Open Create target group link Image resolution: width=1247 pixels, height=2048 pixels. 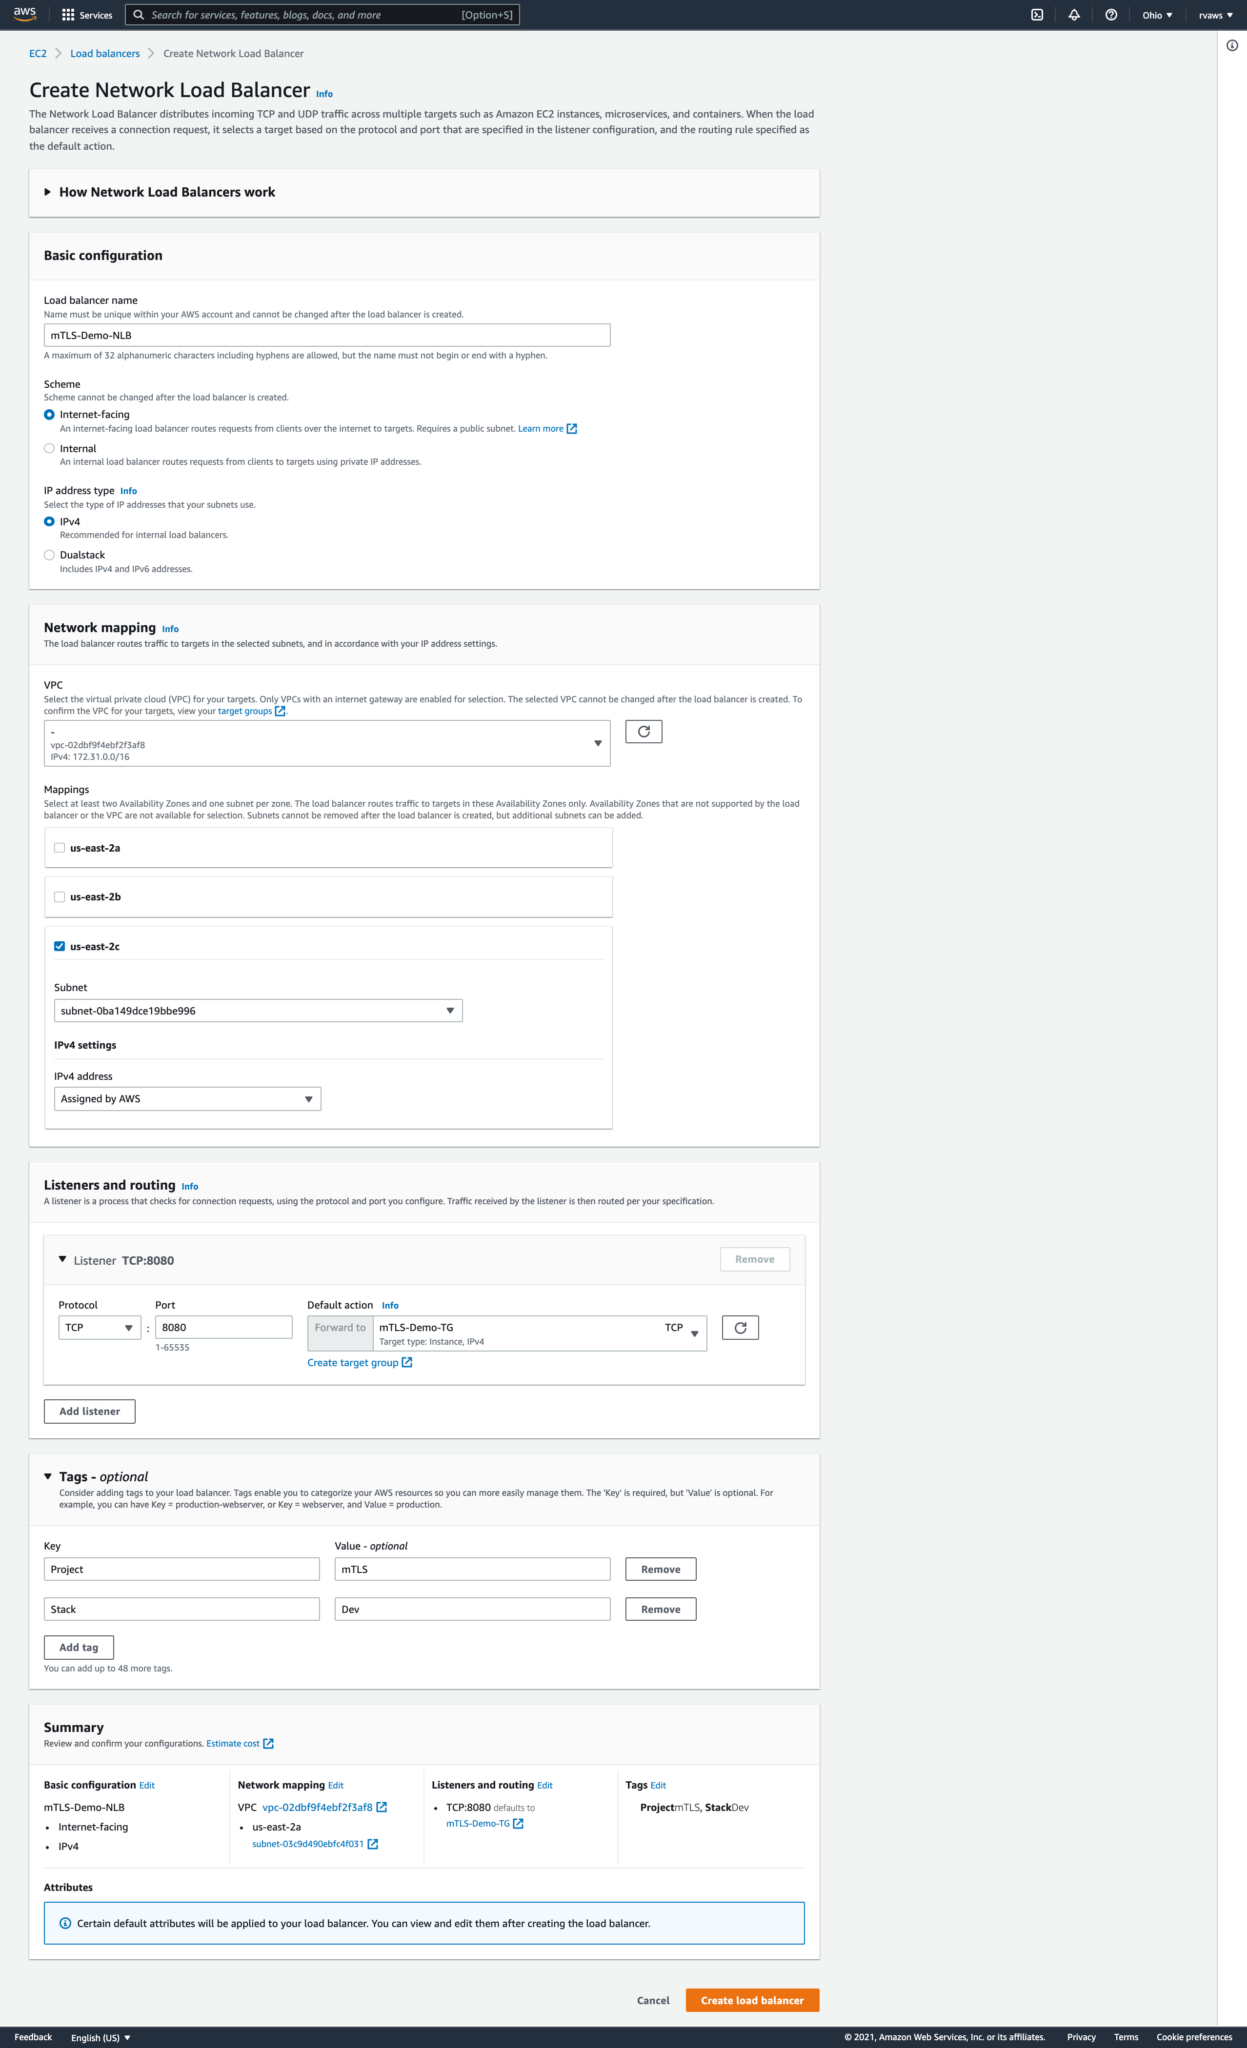tap(353, 1363)
